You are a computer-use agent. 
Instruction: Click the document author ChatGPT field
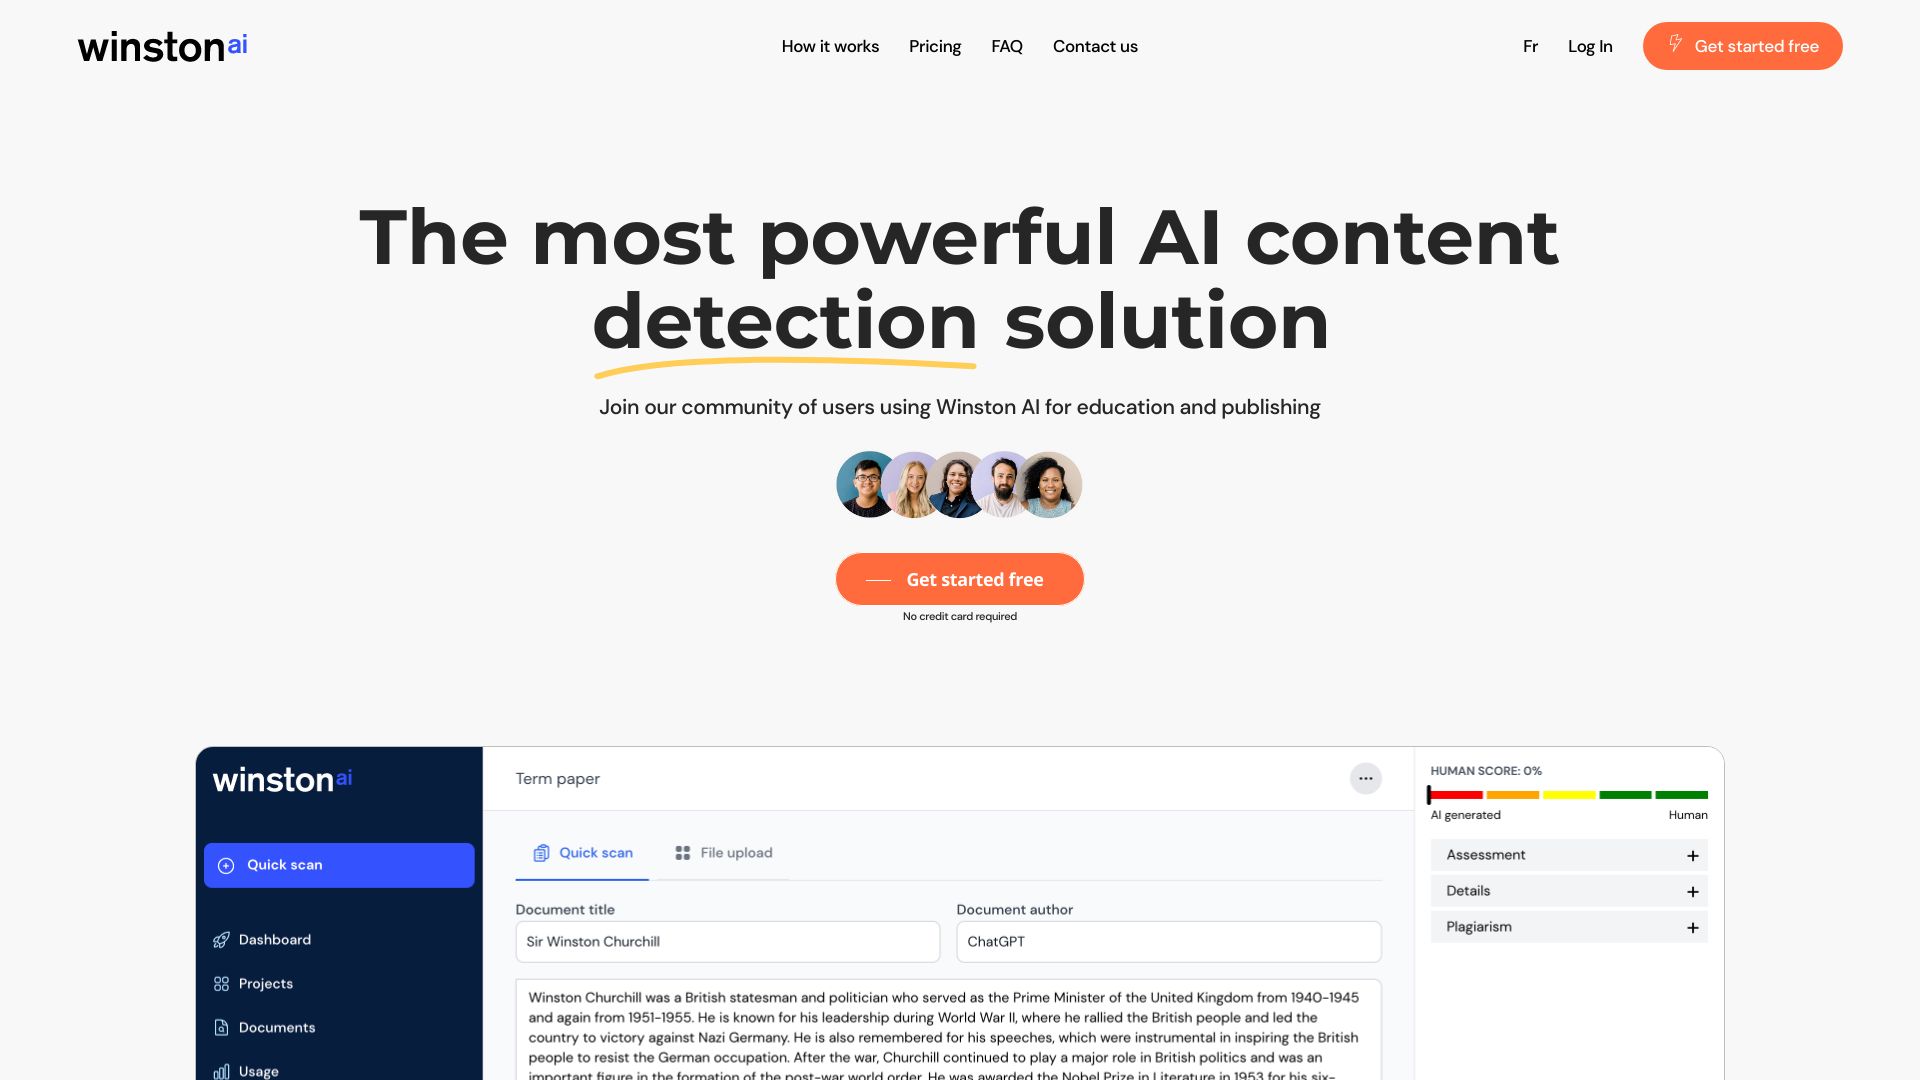pyautogui.click(x=1168, y=942)
